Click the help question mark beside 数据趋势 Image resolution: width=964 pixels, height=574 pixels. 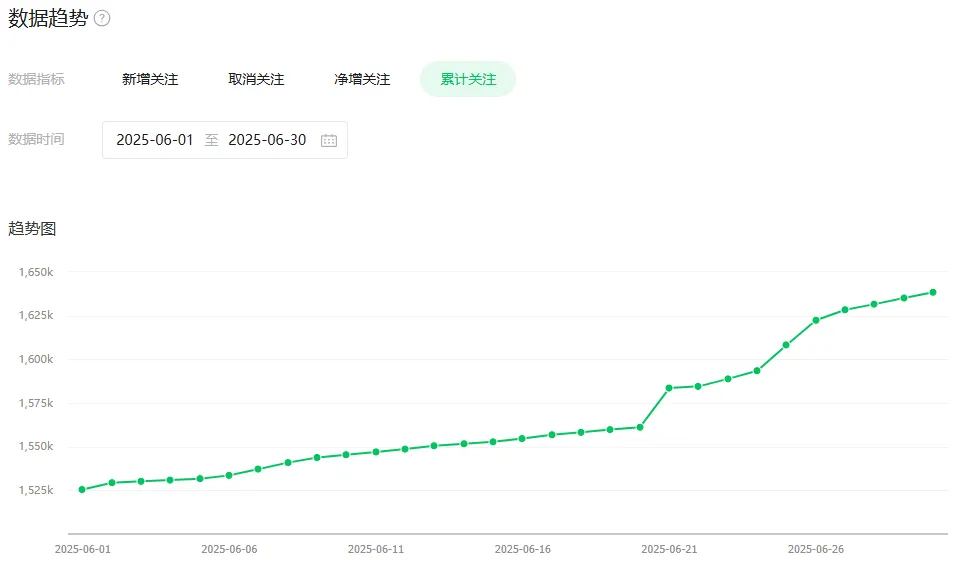coord(102,18)
